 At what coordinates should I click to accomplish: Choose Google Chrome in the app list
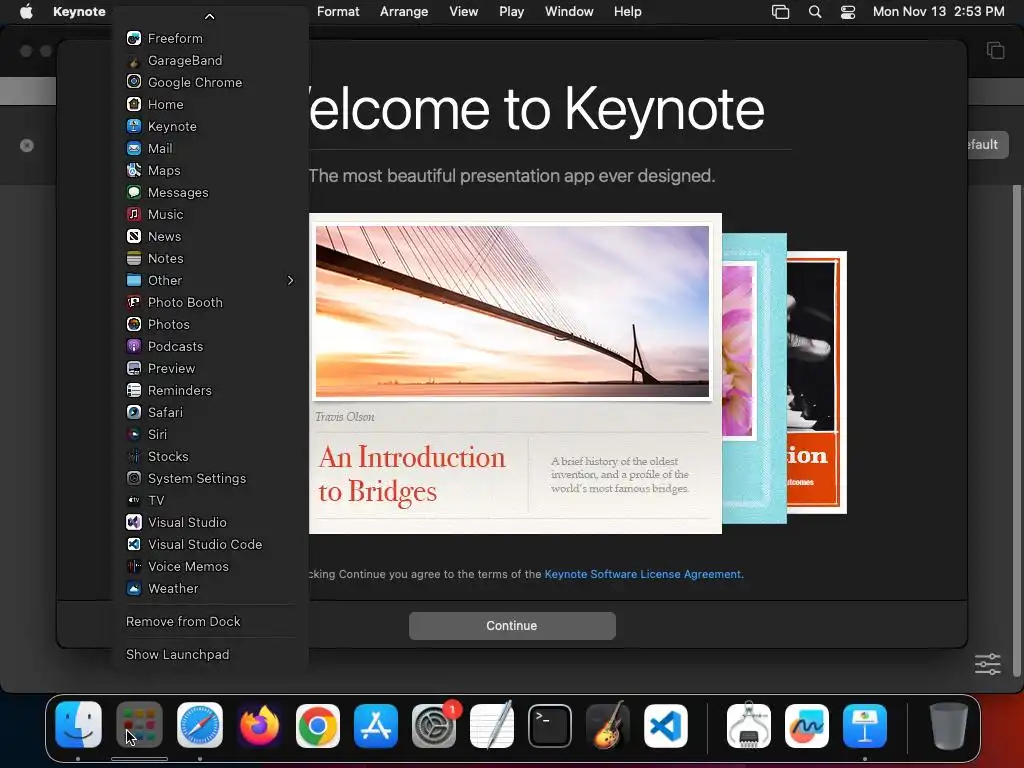(210, 82)
